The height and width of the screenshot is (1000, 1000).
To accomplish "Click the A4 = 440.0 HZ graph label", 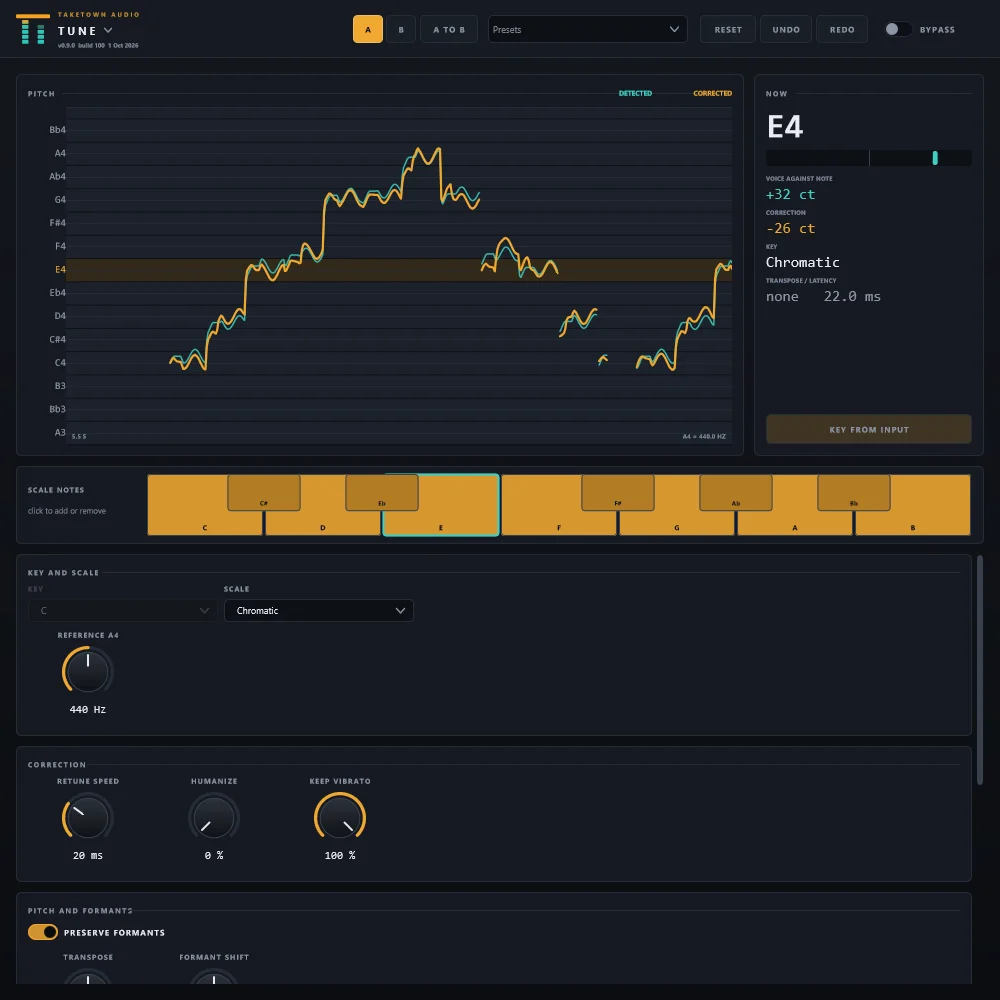I will (x=703, y=436).
